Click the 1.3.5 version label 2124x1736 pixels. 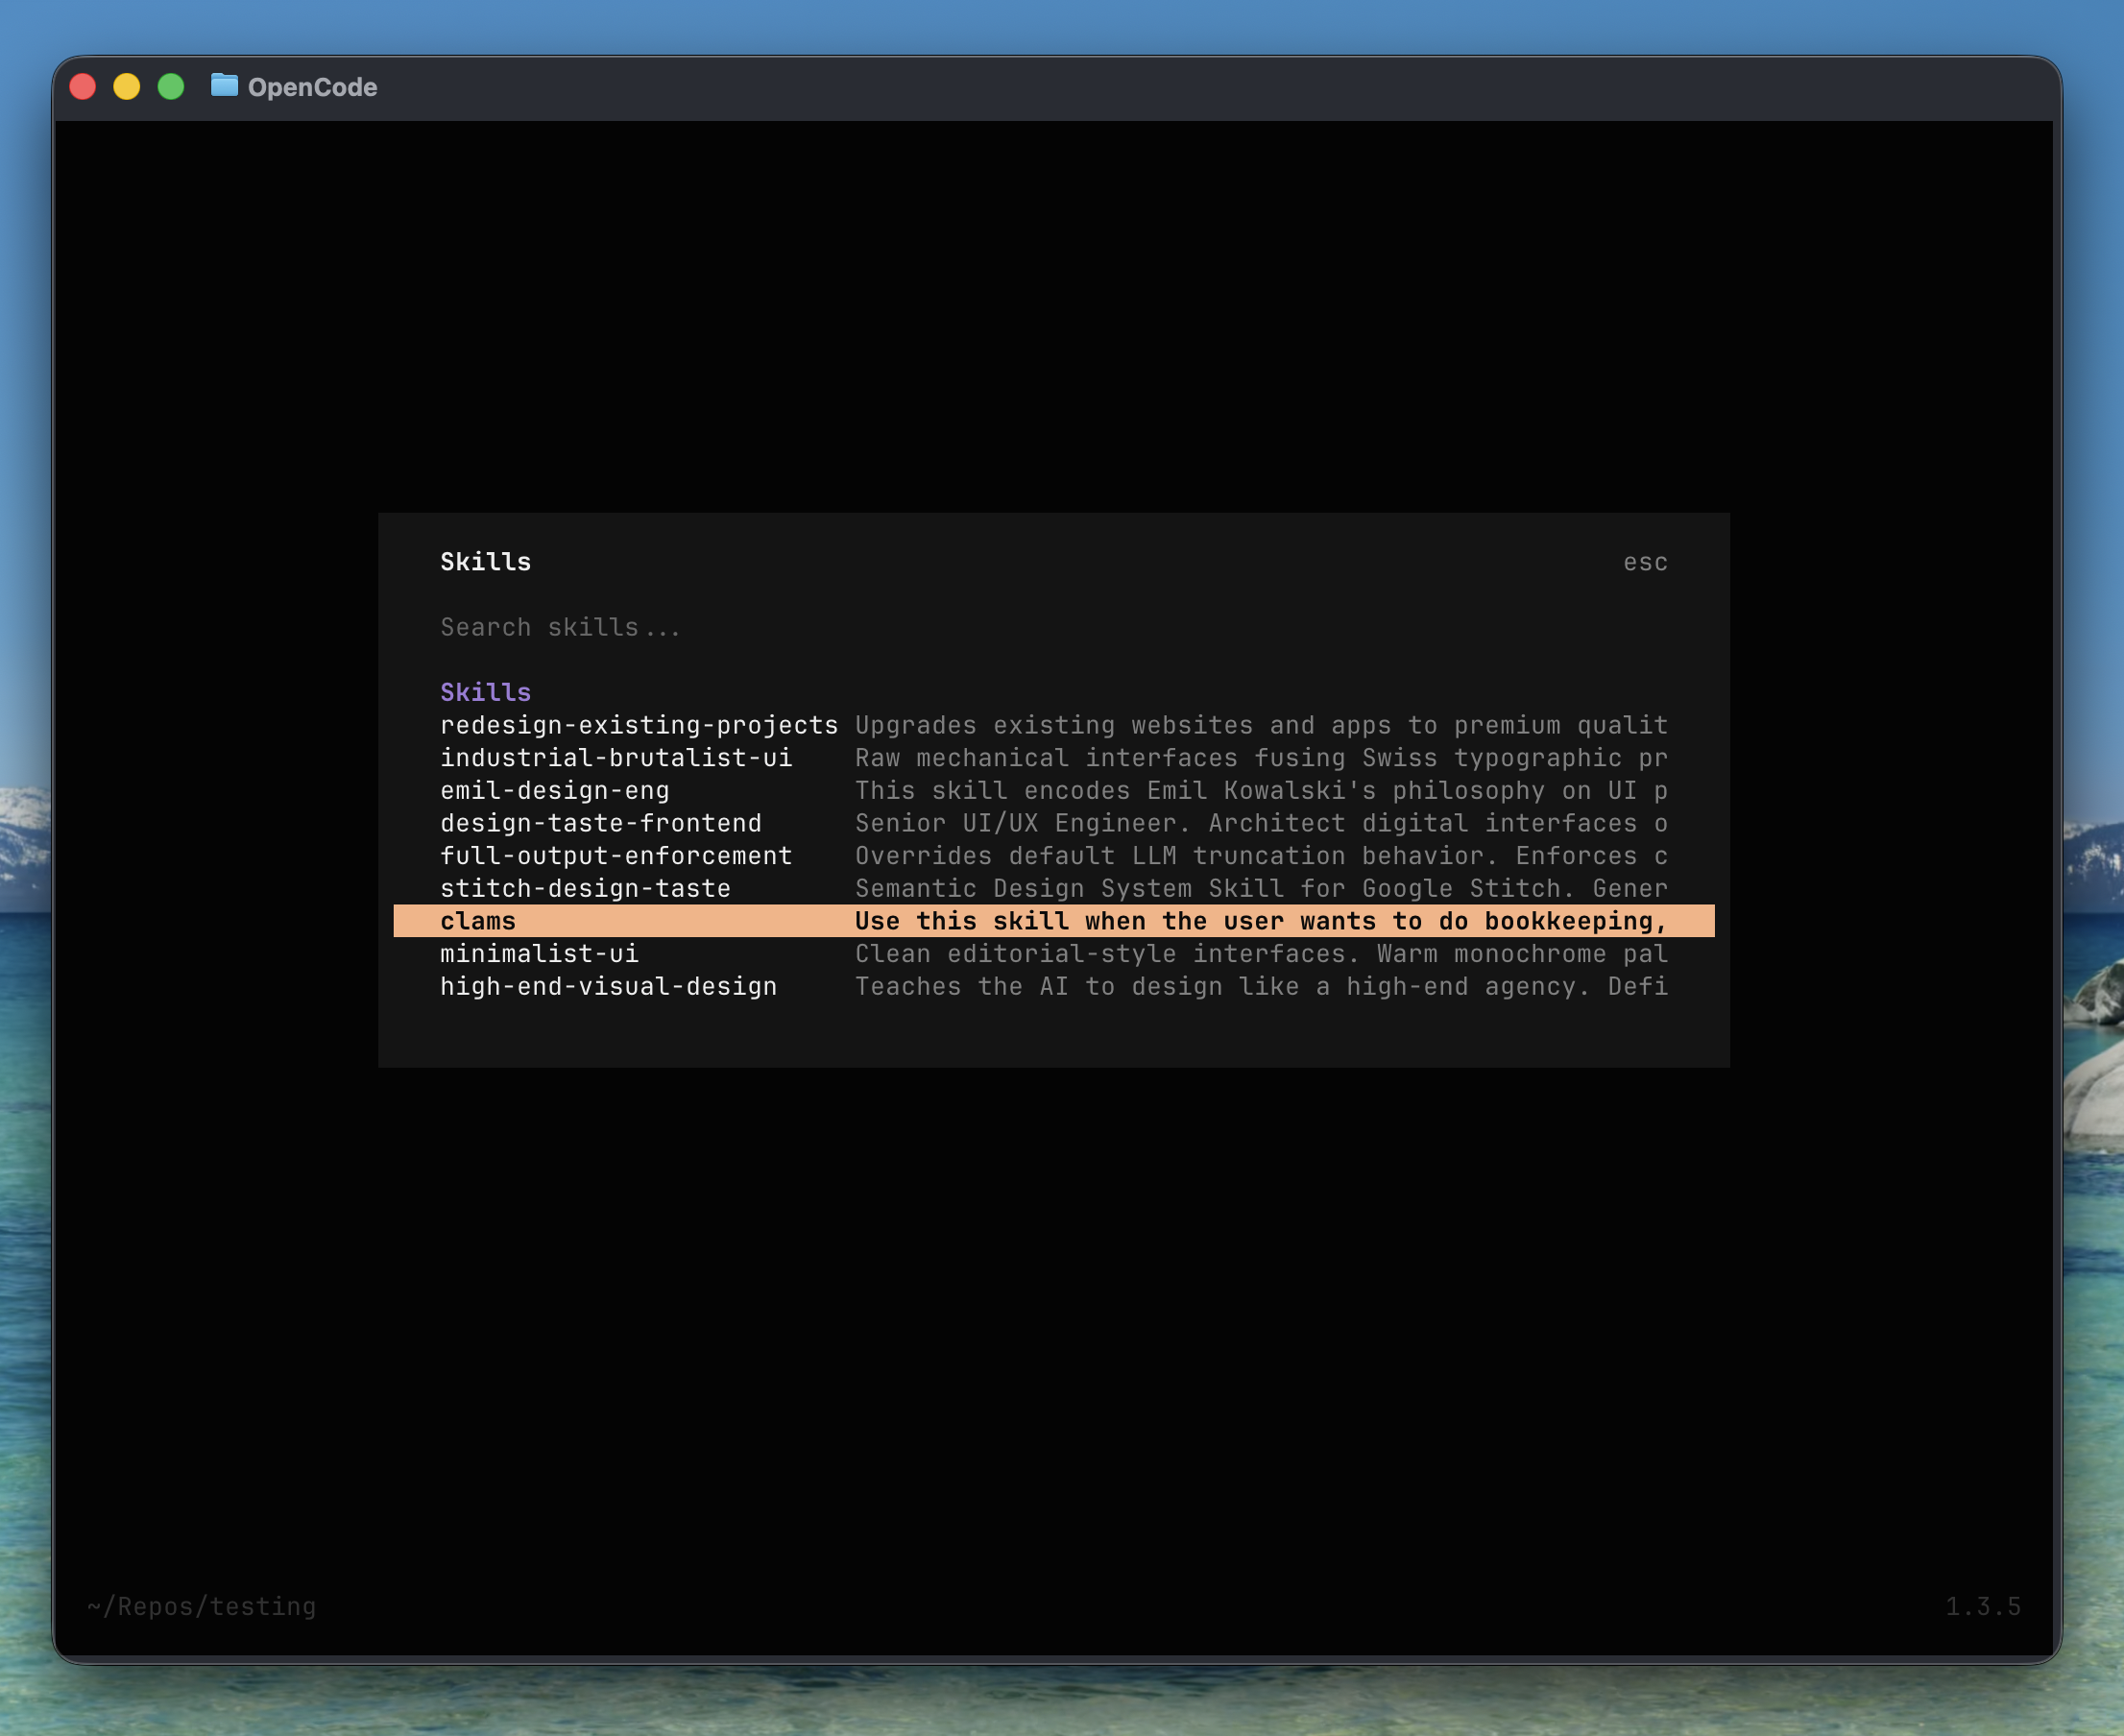pyautogui.click(x=1984, y=1606)
